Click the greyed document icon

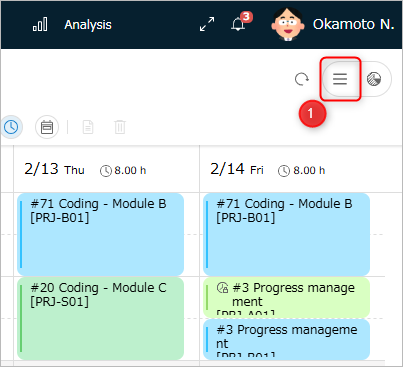point(88,127)
